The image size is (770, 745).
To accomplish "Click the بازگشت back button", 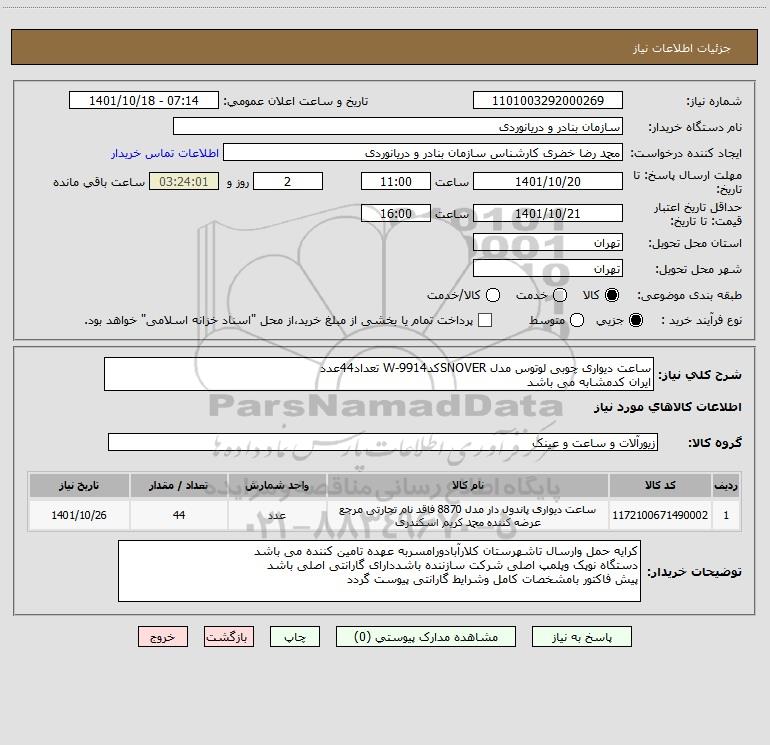I will (x=229, y=636).
